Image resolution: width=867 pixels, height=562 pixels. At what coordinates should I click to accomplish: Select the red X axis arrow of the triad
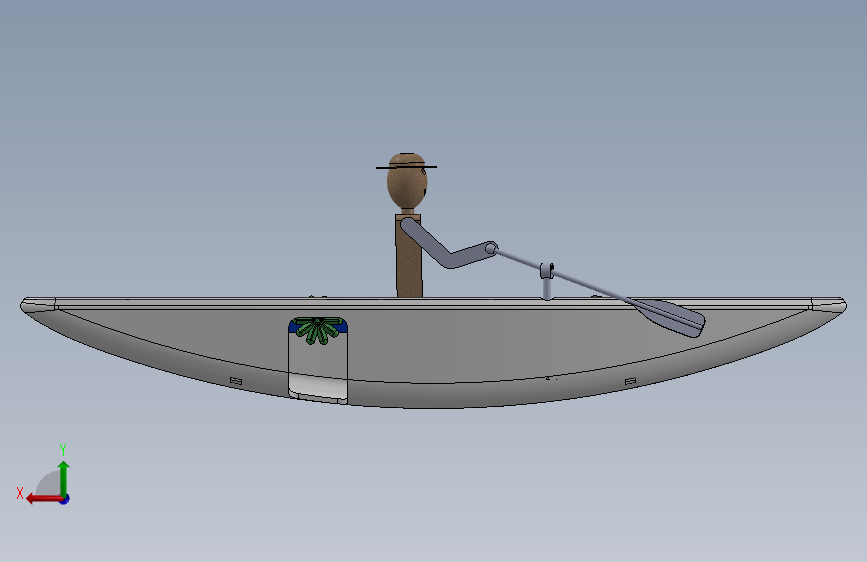43,499
